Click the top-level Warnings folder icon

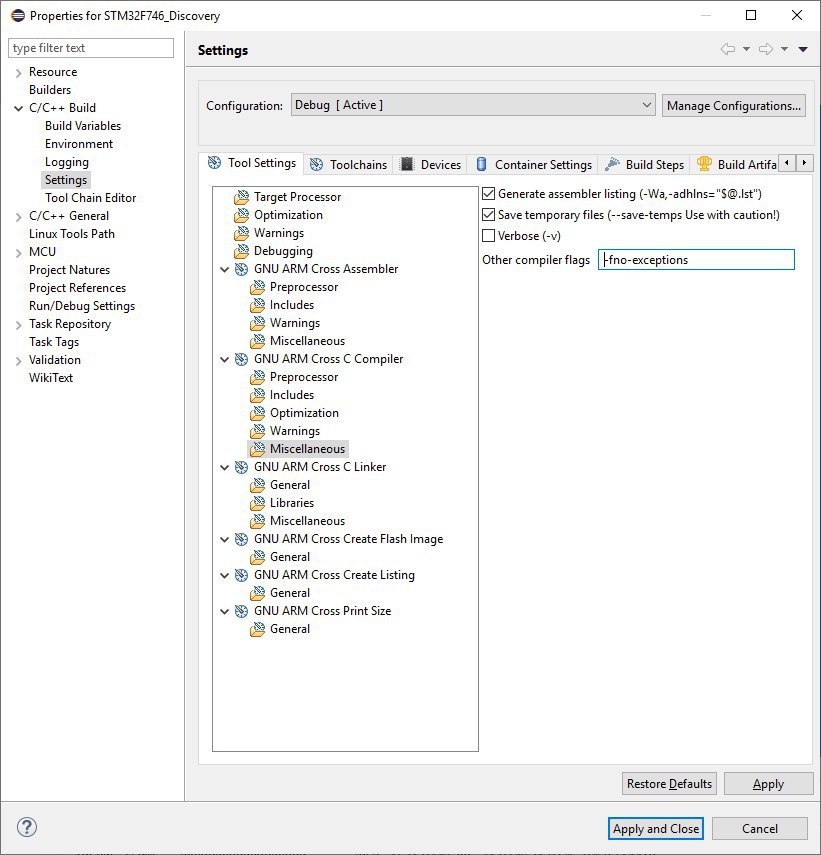click(x=241, y=233)
